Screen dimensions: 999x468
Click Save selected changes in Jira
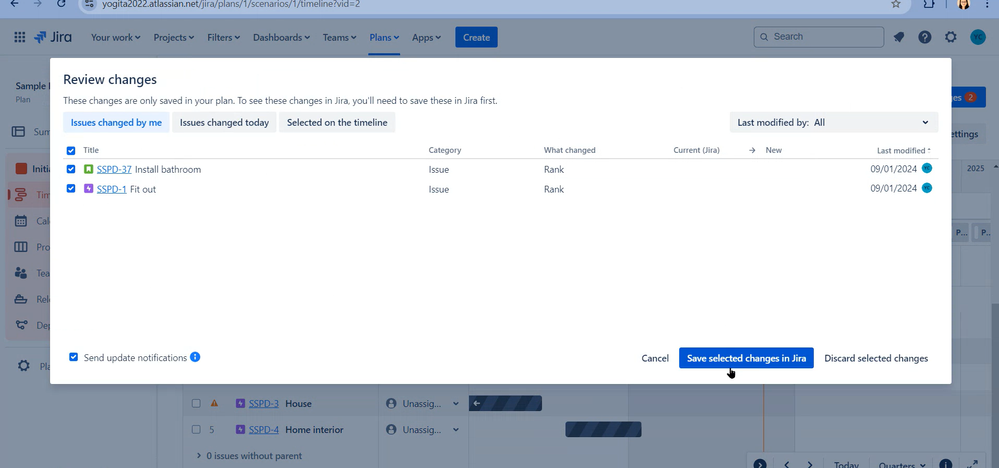(x=746, y=358)
